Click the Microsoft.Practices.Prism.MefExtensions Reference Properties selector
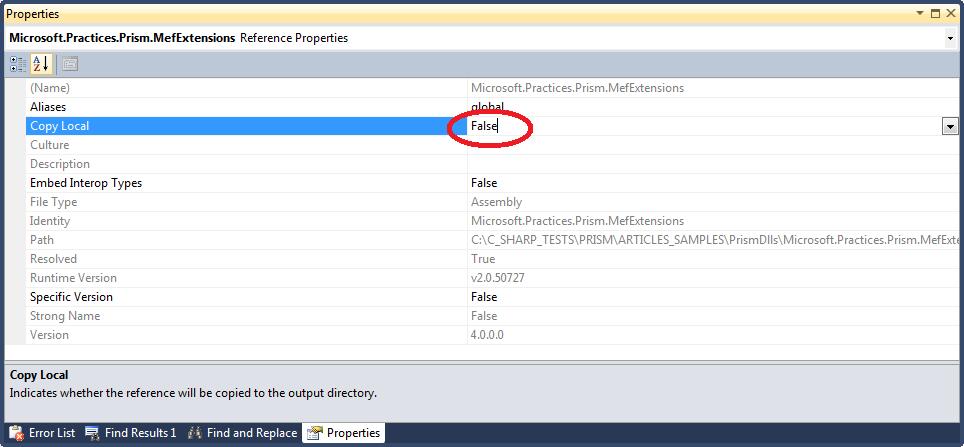 pos(482,38)
